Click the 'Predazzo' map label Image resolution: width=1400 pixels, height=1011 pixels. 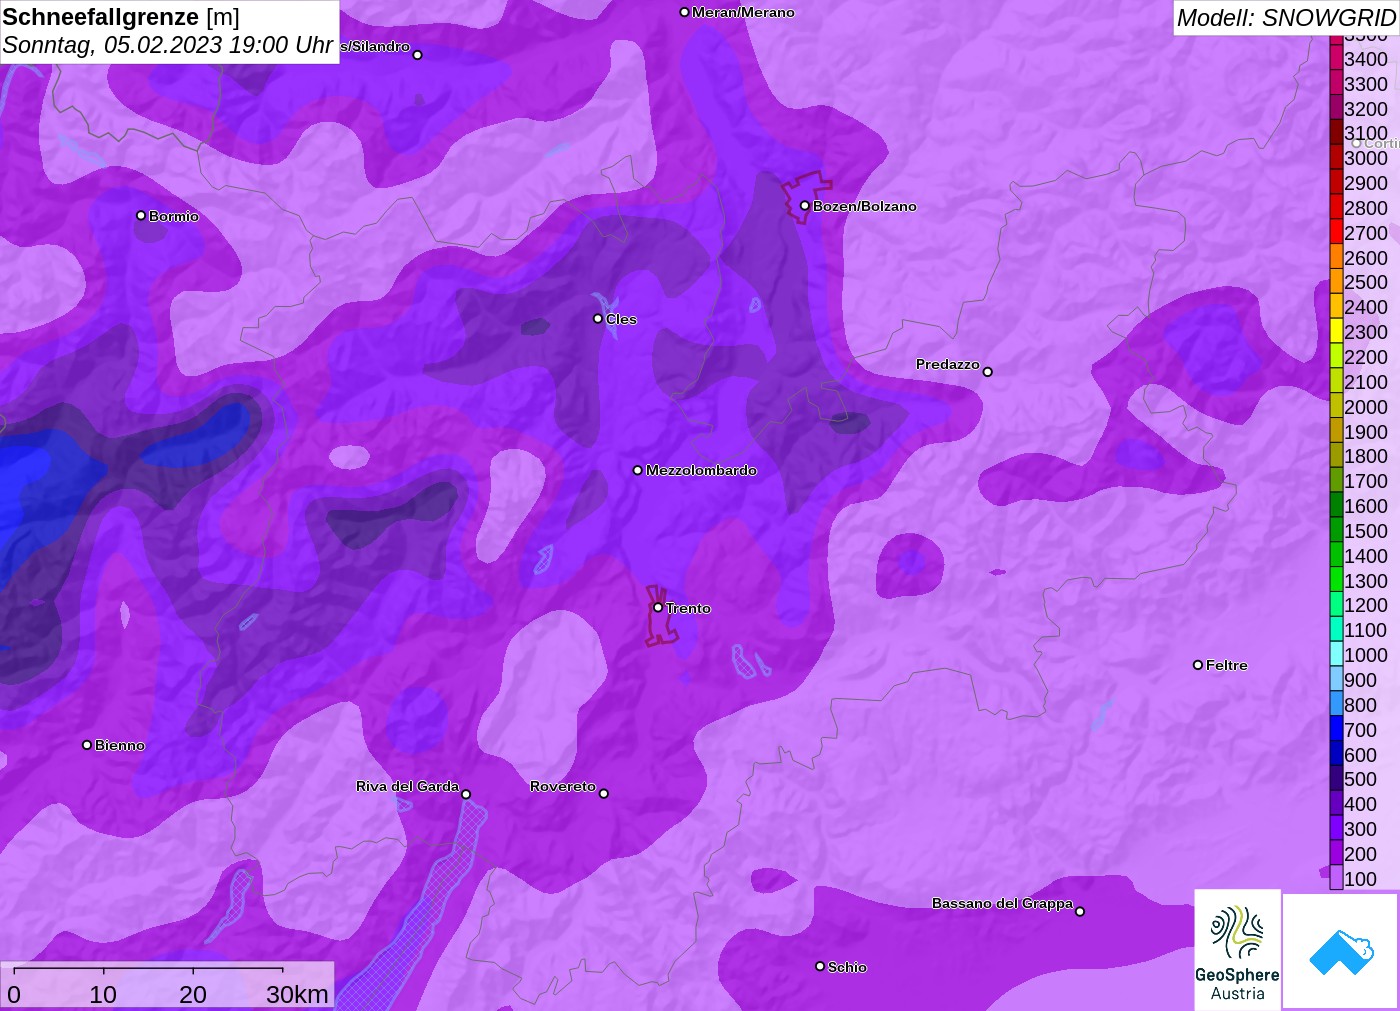[x=948, y=364]
